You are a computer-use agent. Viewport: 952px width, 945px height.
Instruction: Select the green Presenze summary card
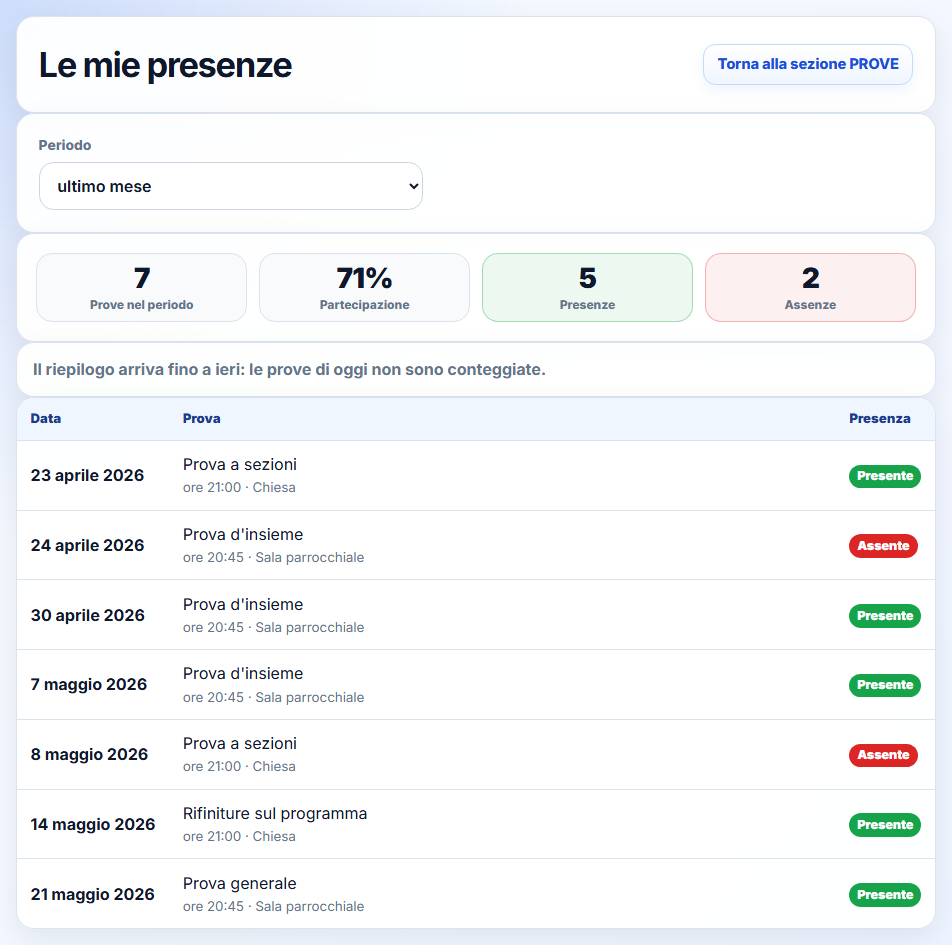(x=587, y=287)
